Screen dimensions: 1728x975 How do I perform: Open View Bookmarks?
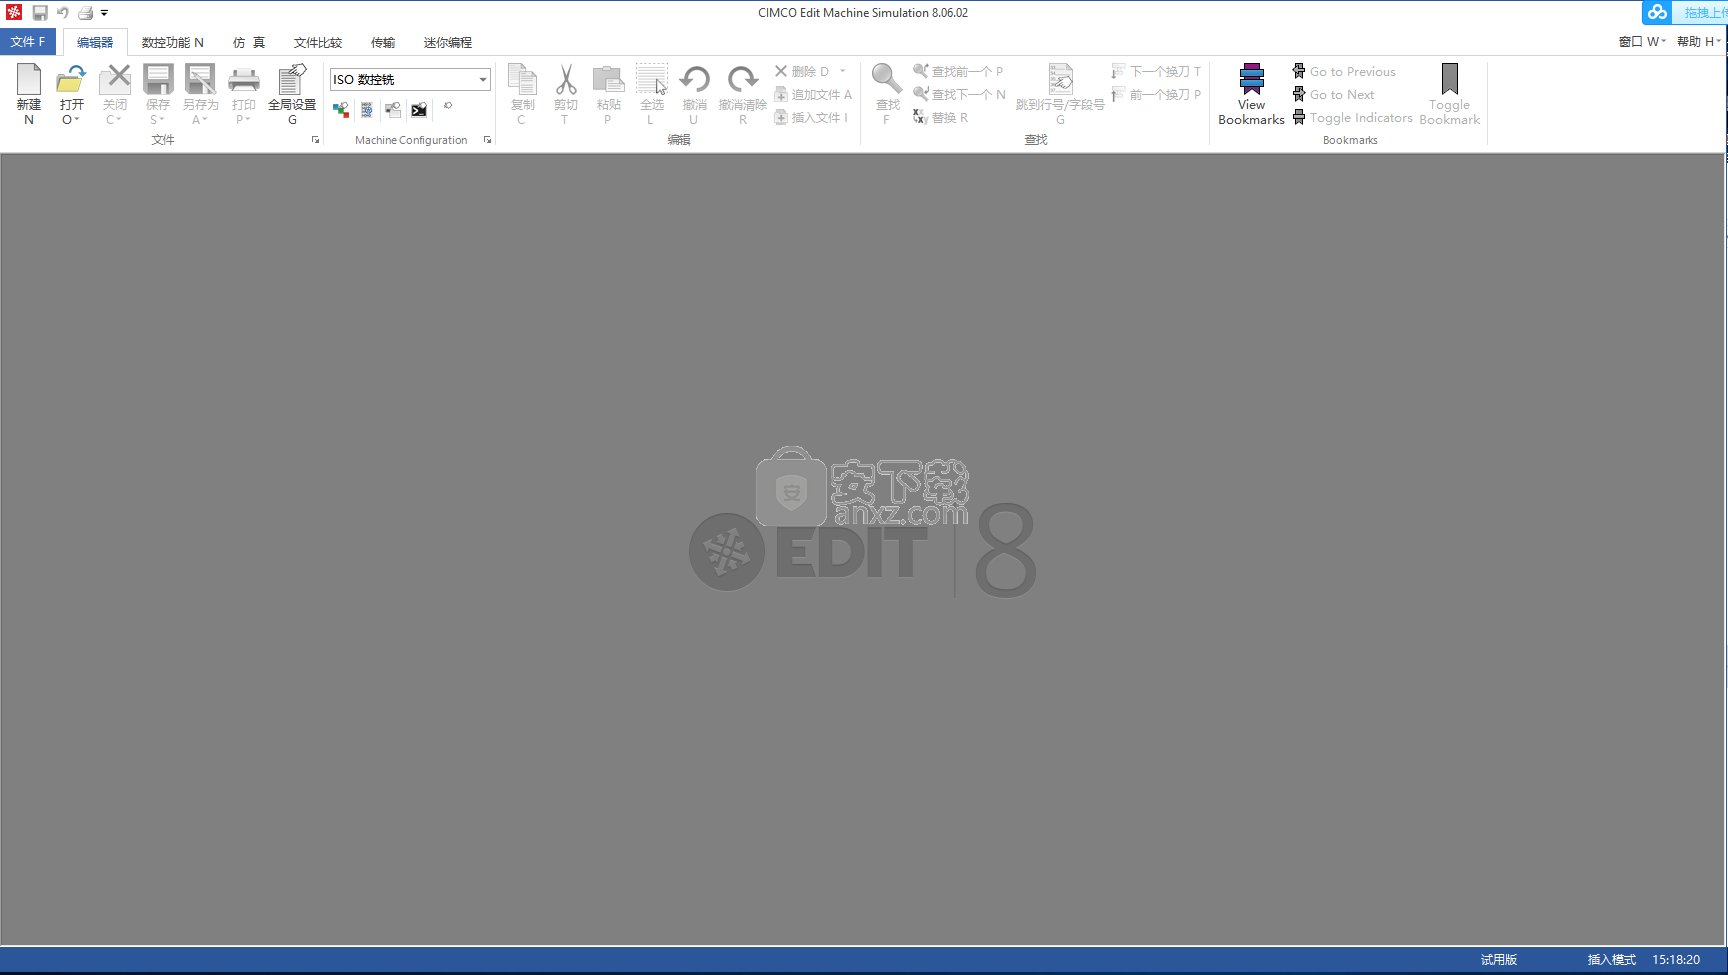(x=1251, y=94)
